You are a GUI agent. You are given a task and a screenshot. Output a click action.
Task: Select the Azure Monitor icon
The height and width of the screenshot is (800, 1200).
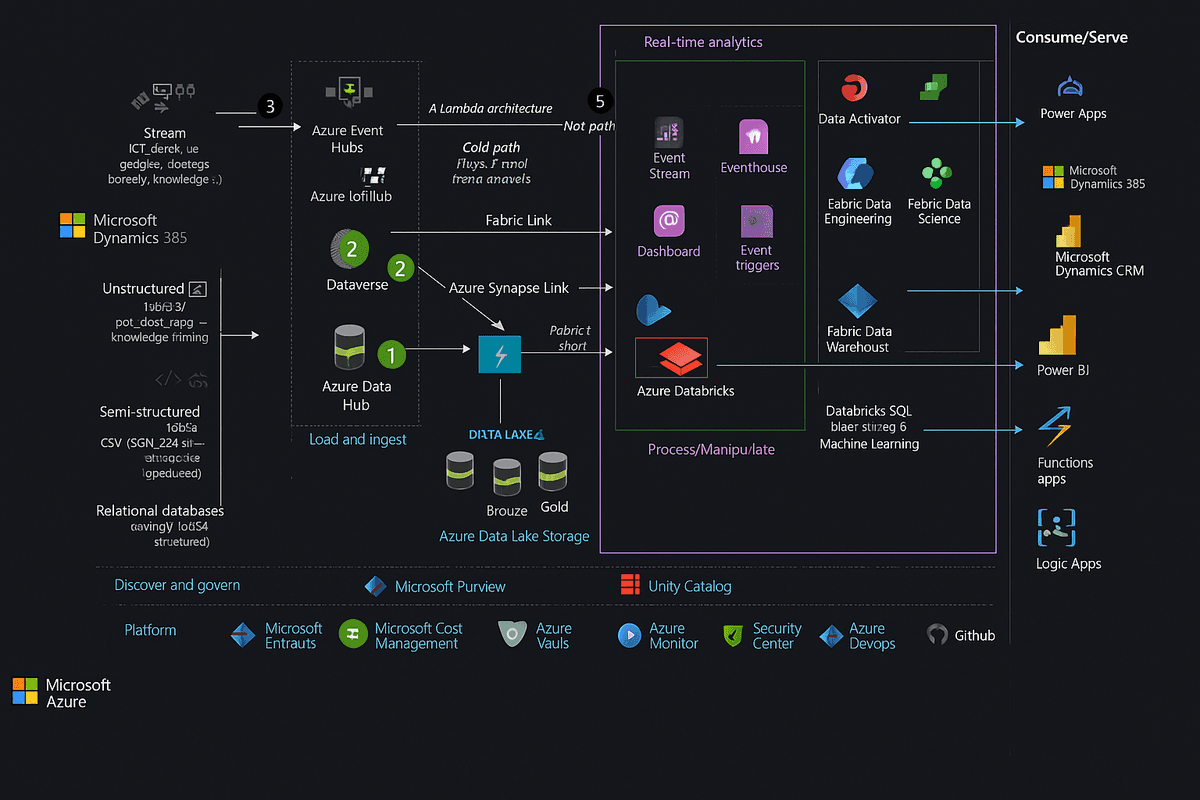point(630,635)
